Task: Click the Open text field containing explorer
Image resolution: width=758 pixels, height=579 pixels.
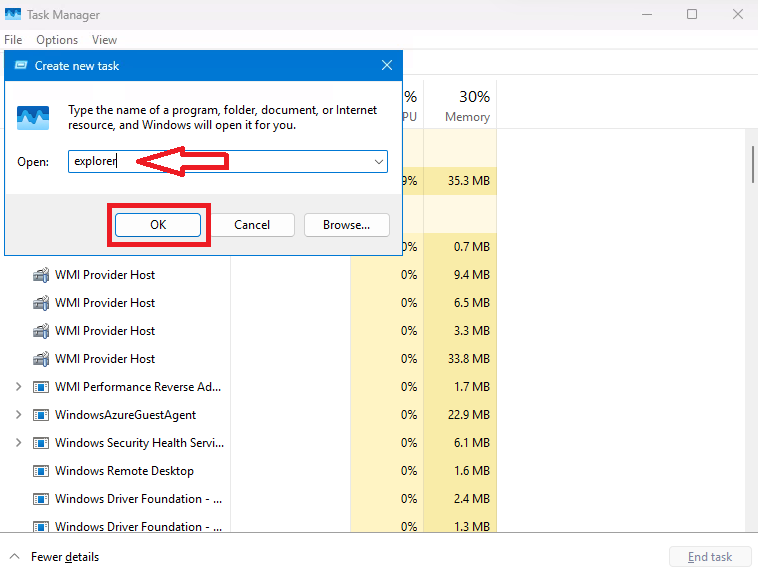Action: point(220,161)
